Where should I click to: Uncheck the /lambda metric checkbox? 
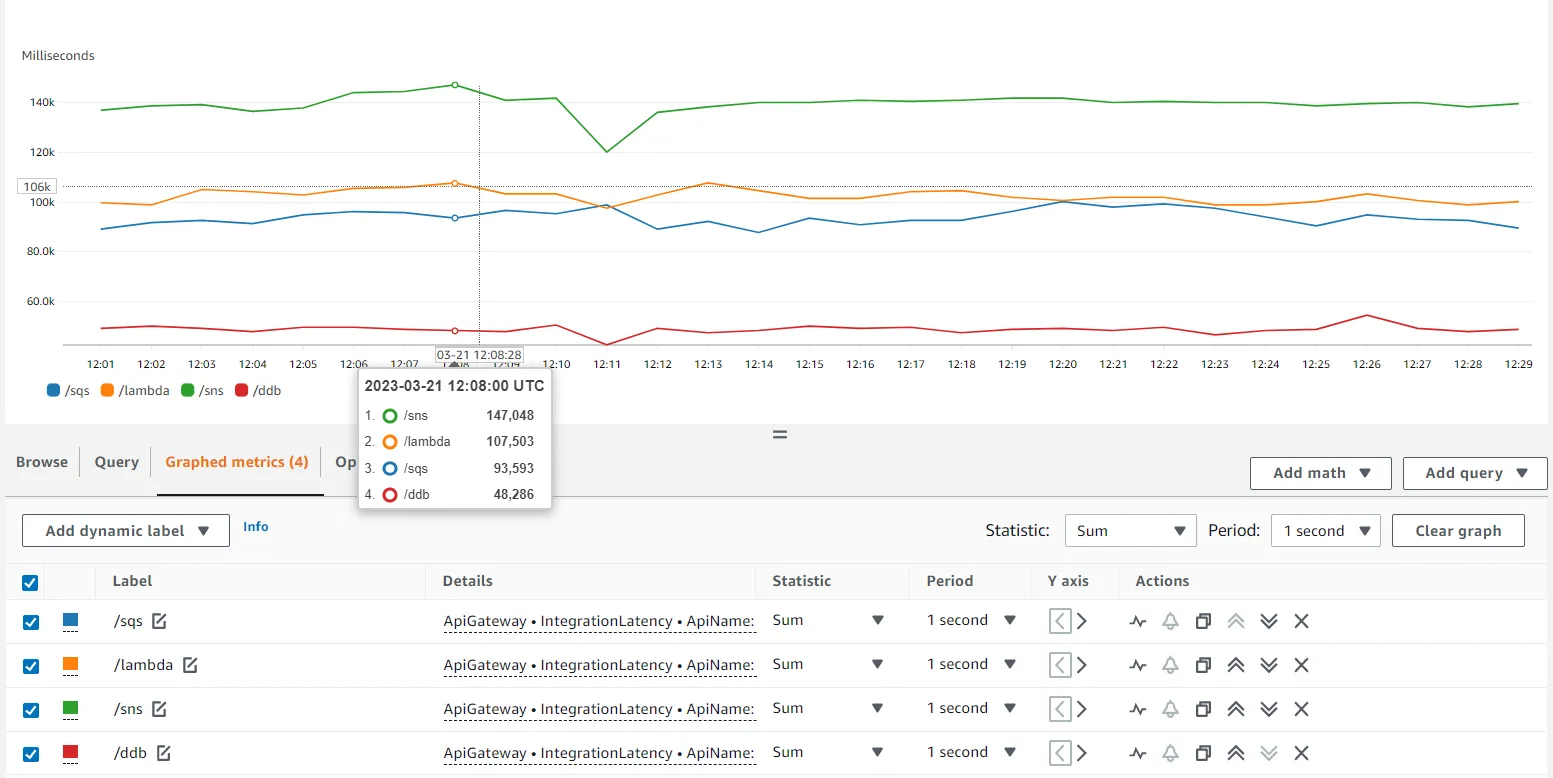(x=30, y=666)
